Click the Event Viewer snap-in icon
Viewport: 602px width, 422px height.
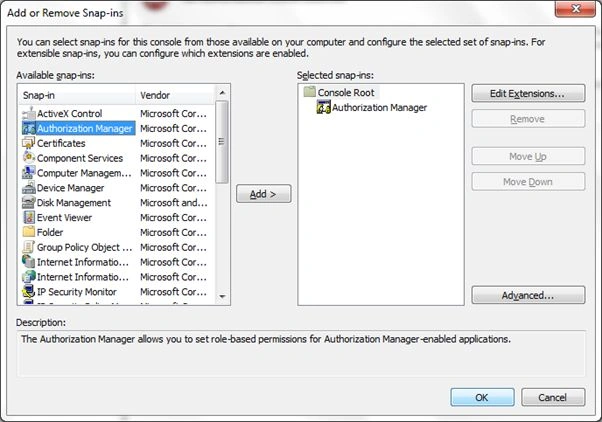coord(29,217)
